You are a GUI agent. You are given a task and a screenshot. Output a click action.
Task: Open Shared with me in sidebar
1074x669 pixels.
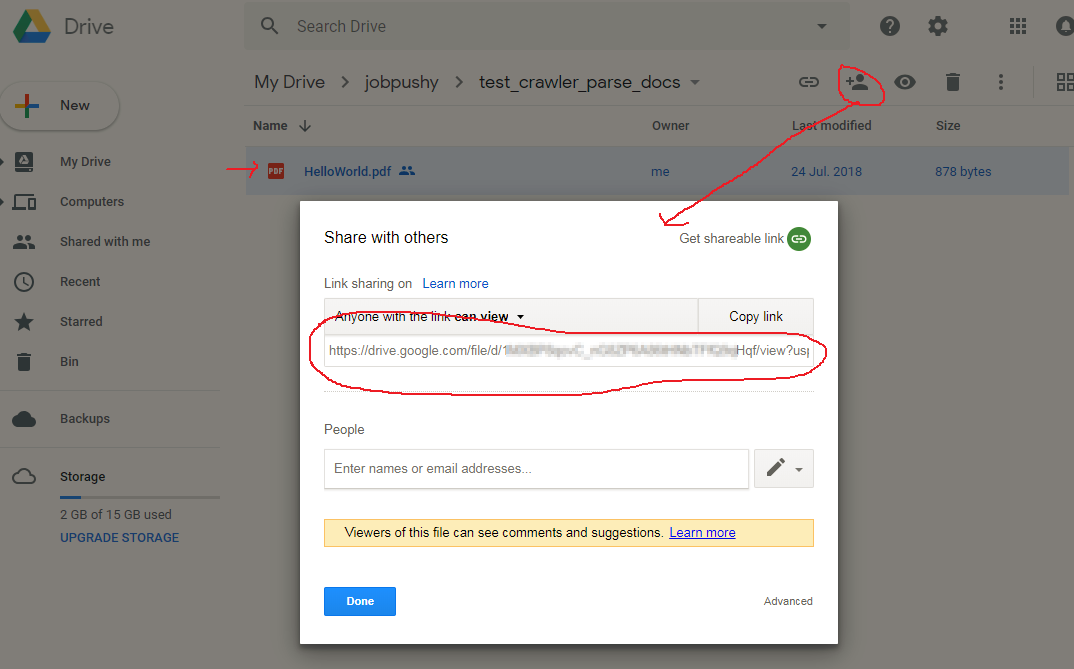coord(104,241)
